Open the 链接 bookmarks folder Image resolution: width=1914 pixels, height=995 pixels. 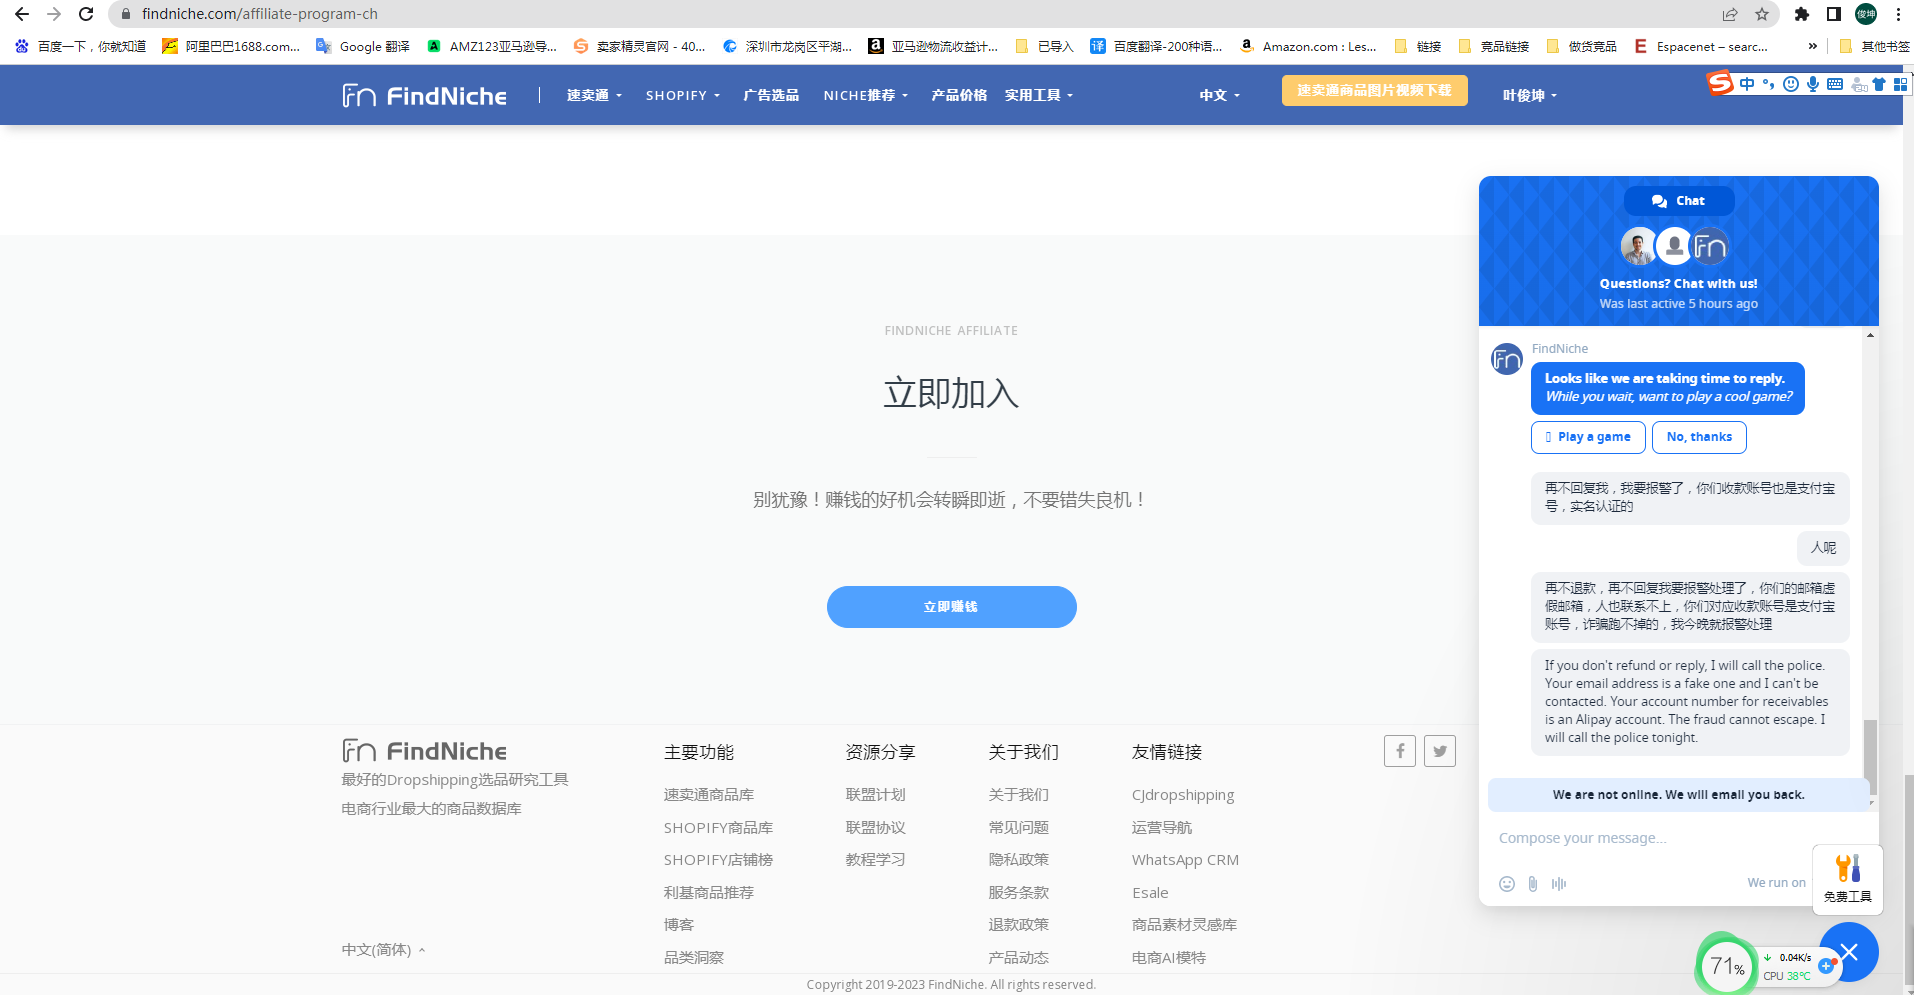coord(1418,46)
